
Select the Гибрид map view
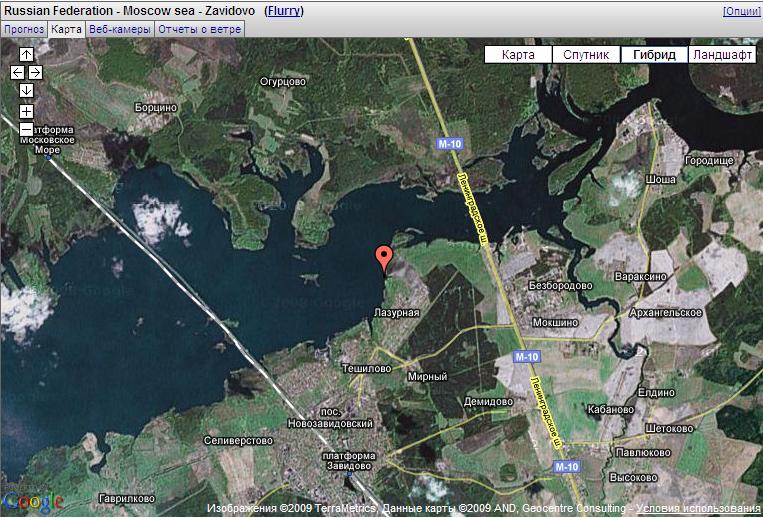tap(654, 55)
